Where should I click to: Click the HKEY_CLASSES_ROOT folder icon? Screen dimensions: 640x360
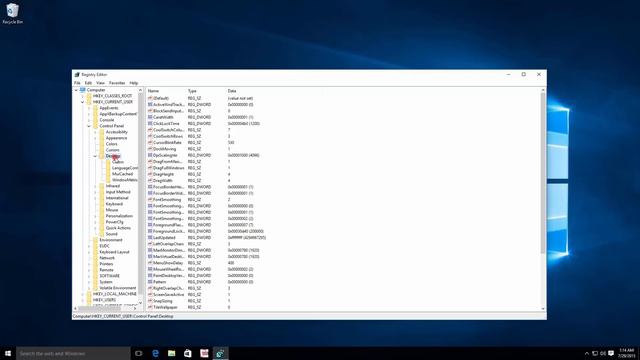point(89,96)
